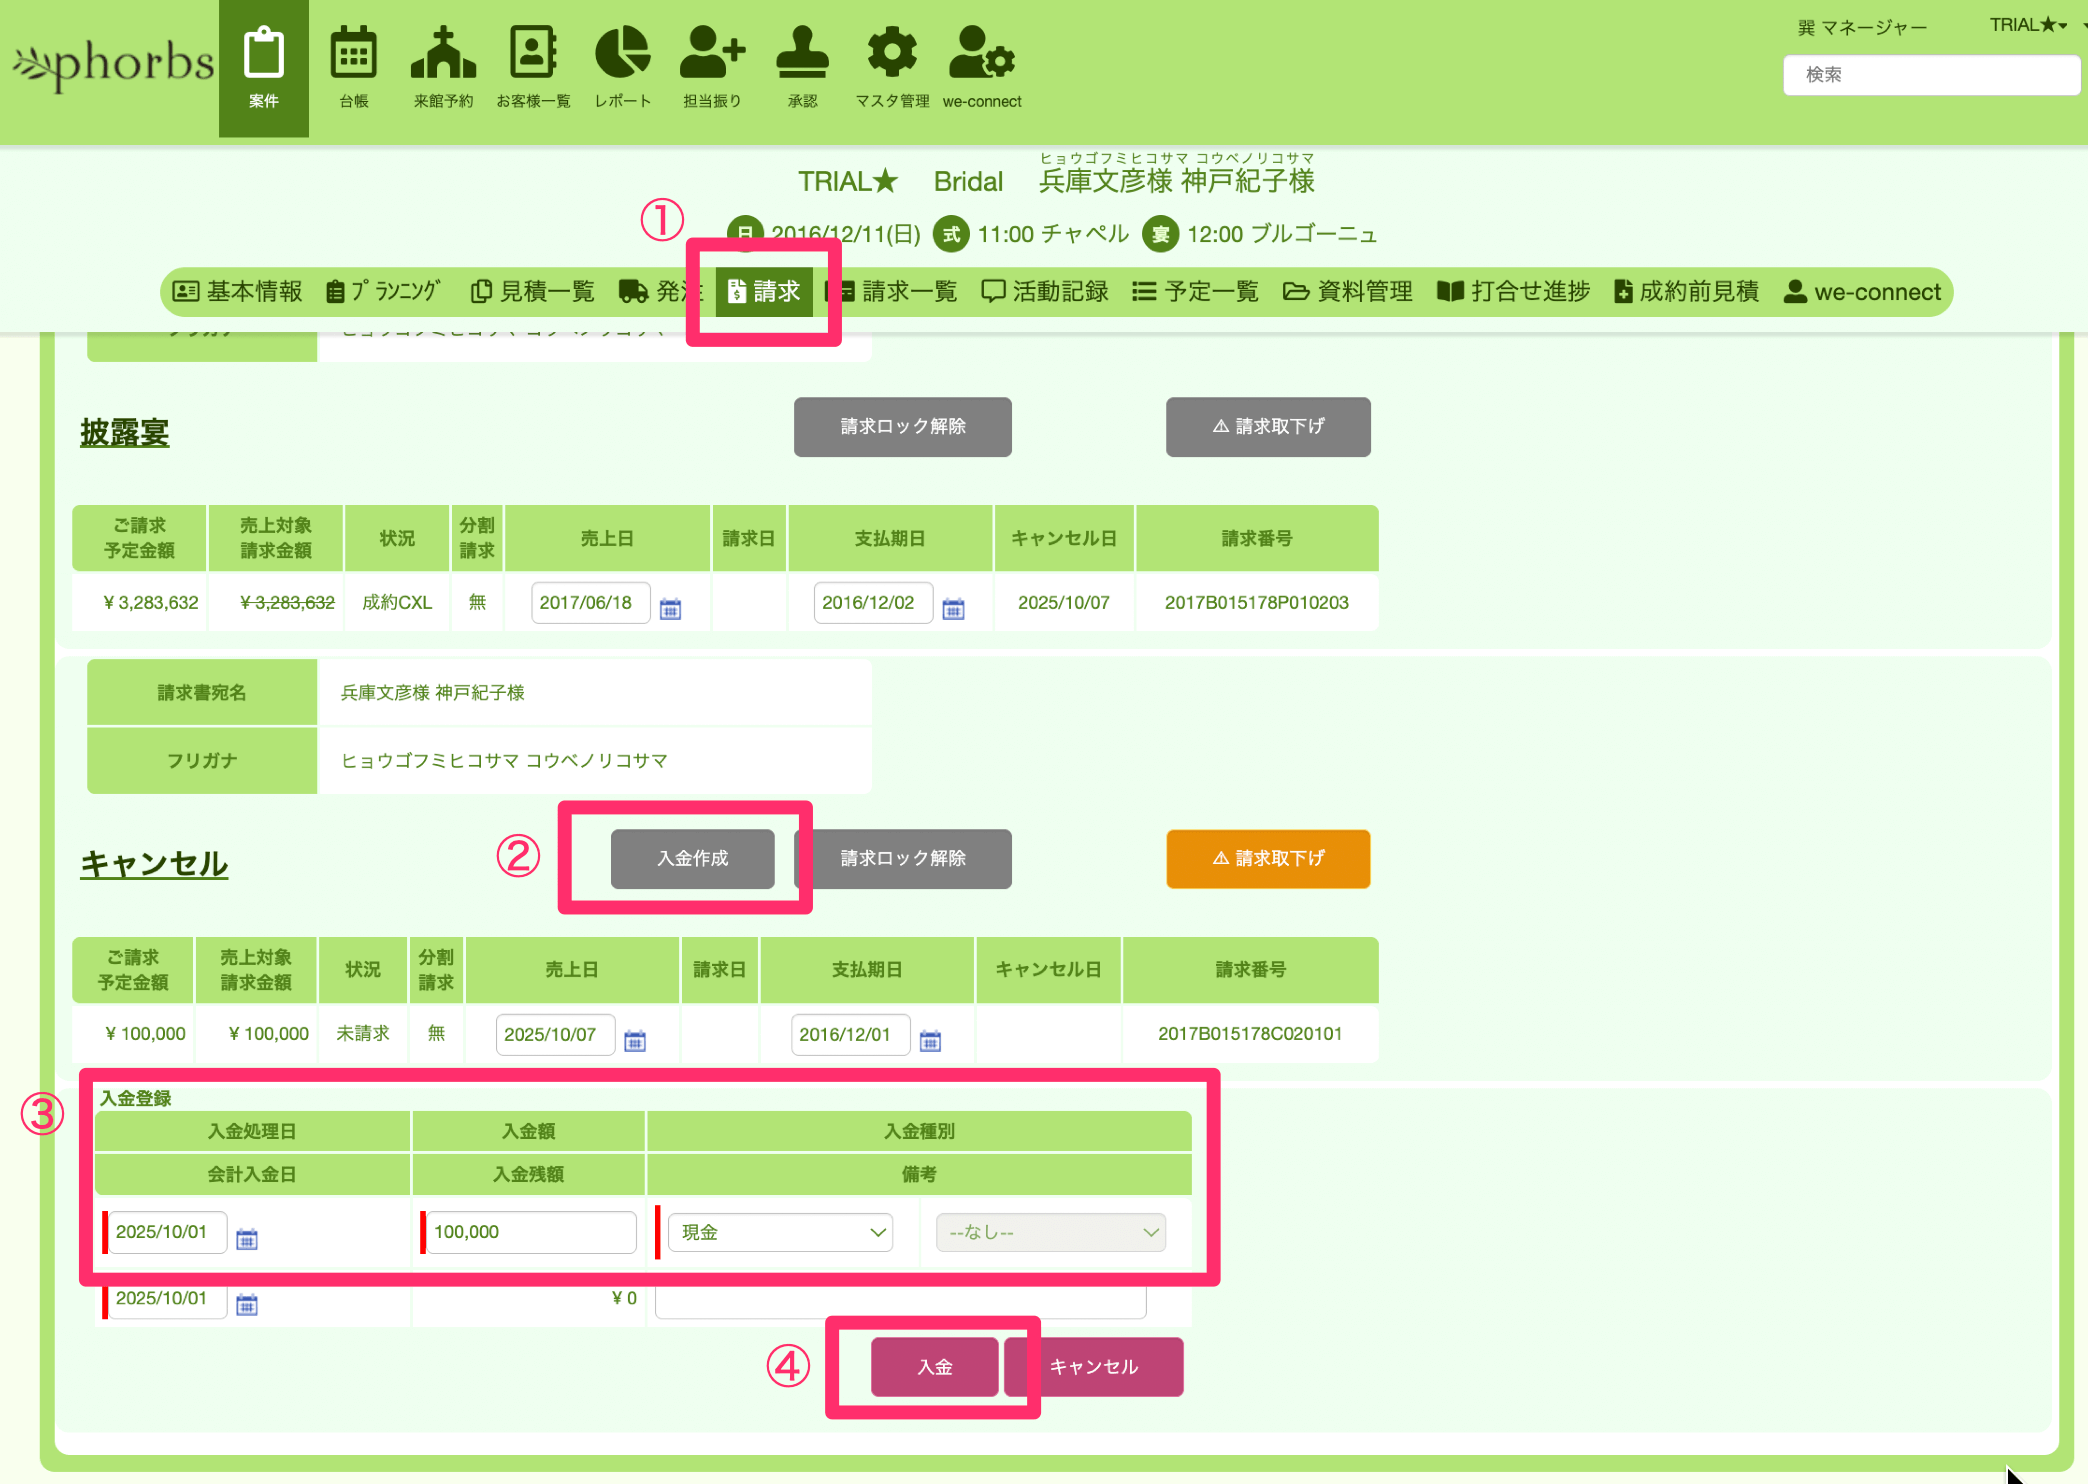Viewport: 2088px width, 1484px height.
Task: Switch to the 打合せ進捗 tab
Action: point(1513,292)
